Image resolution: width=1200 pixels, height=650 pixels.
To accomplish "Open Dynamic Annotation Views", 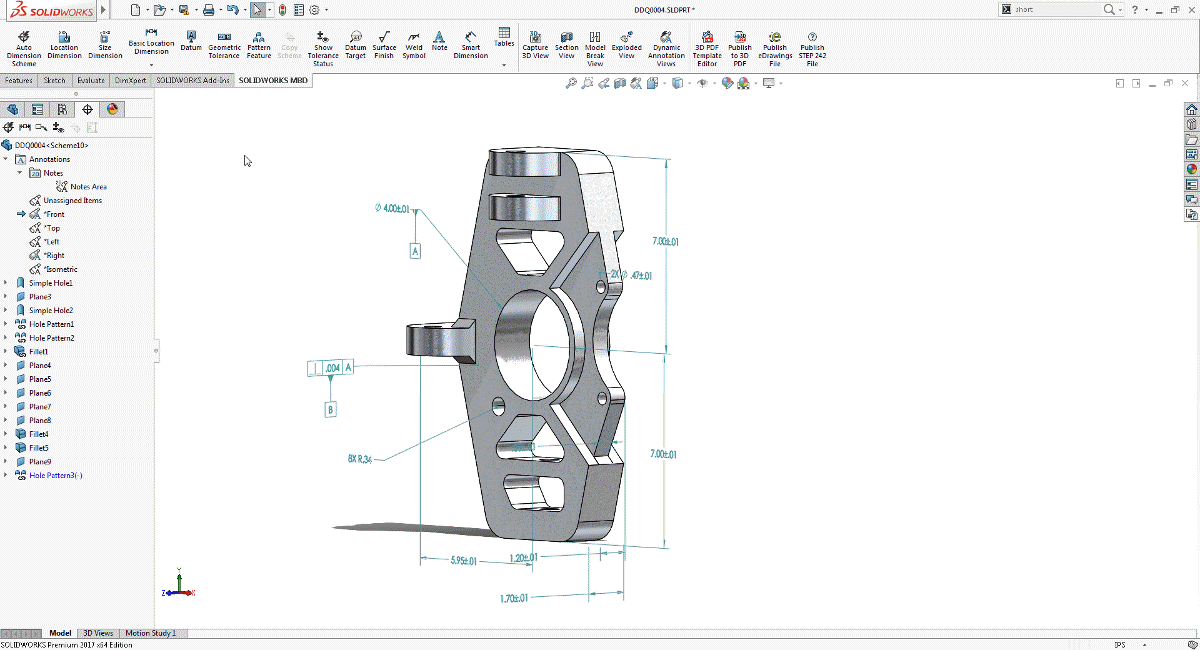I will point(667,47).
